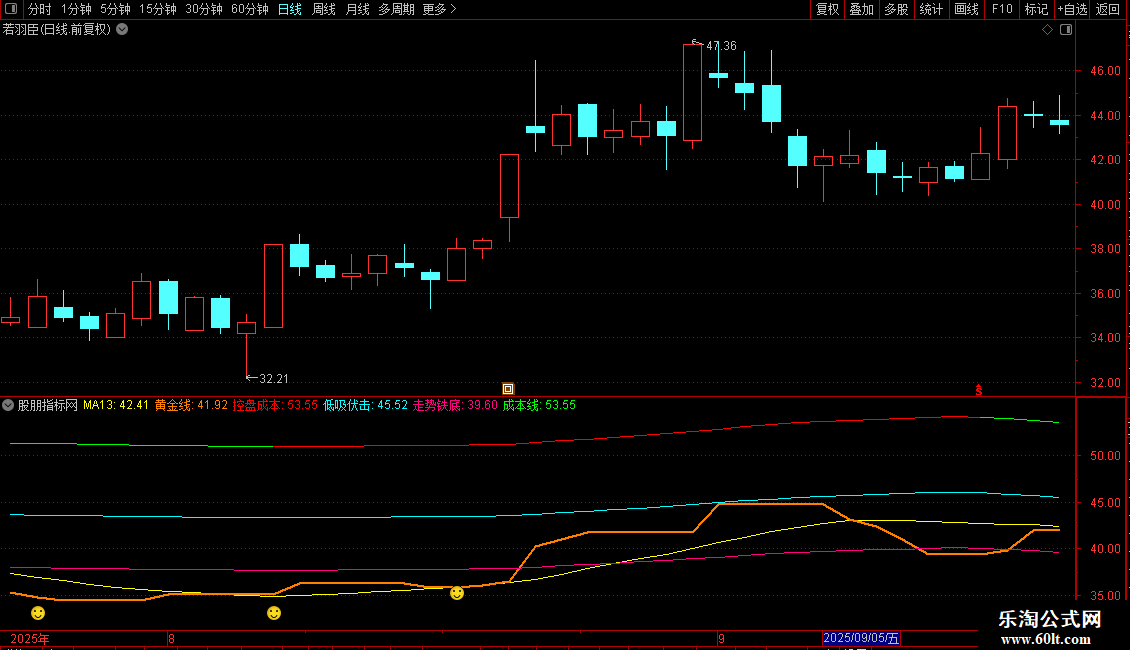
Task: Click the third smiley signal on the orange line
Action: point(457,593)
